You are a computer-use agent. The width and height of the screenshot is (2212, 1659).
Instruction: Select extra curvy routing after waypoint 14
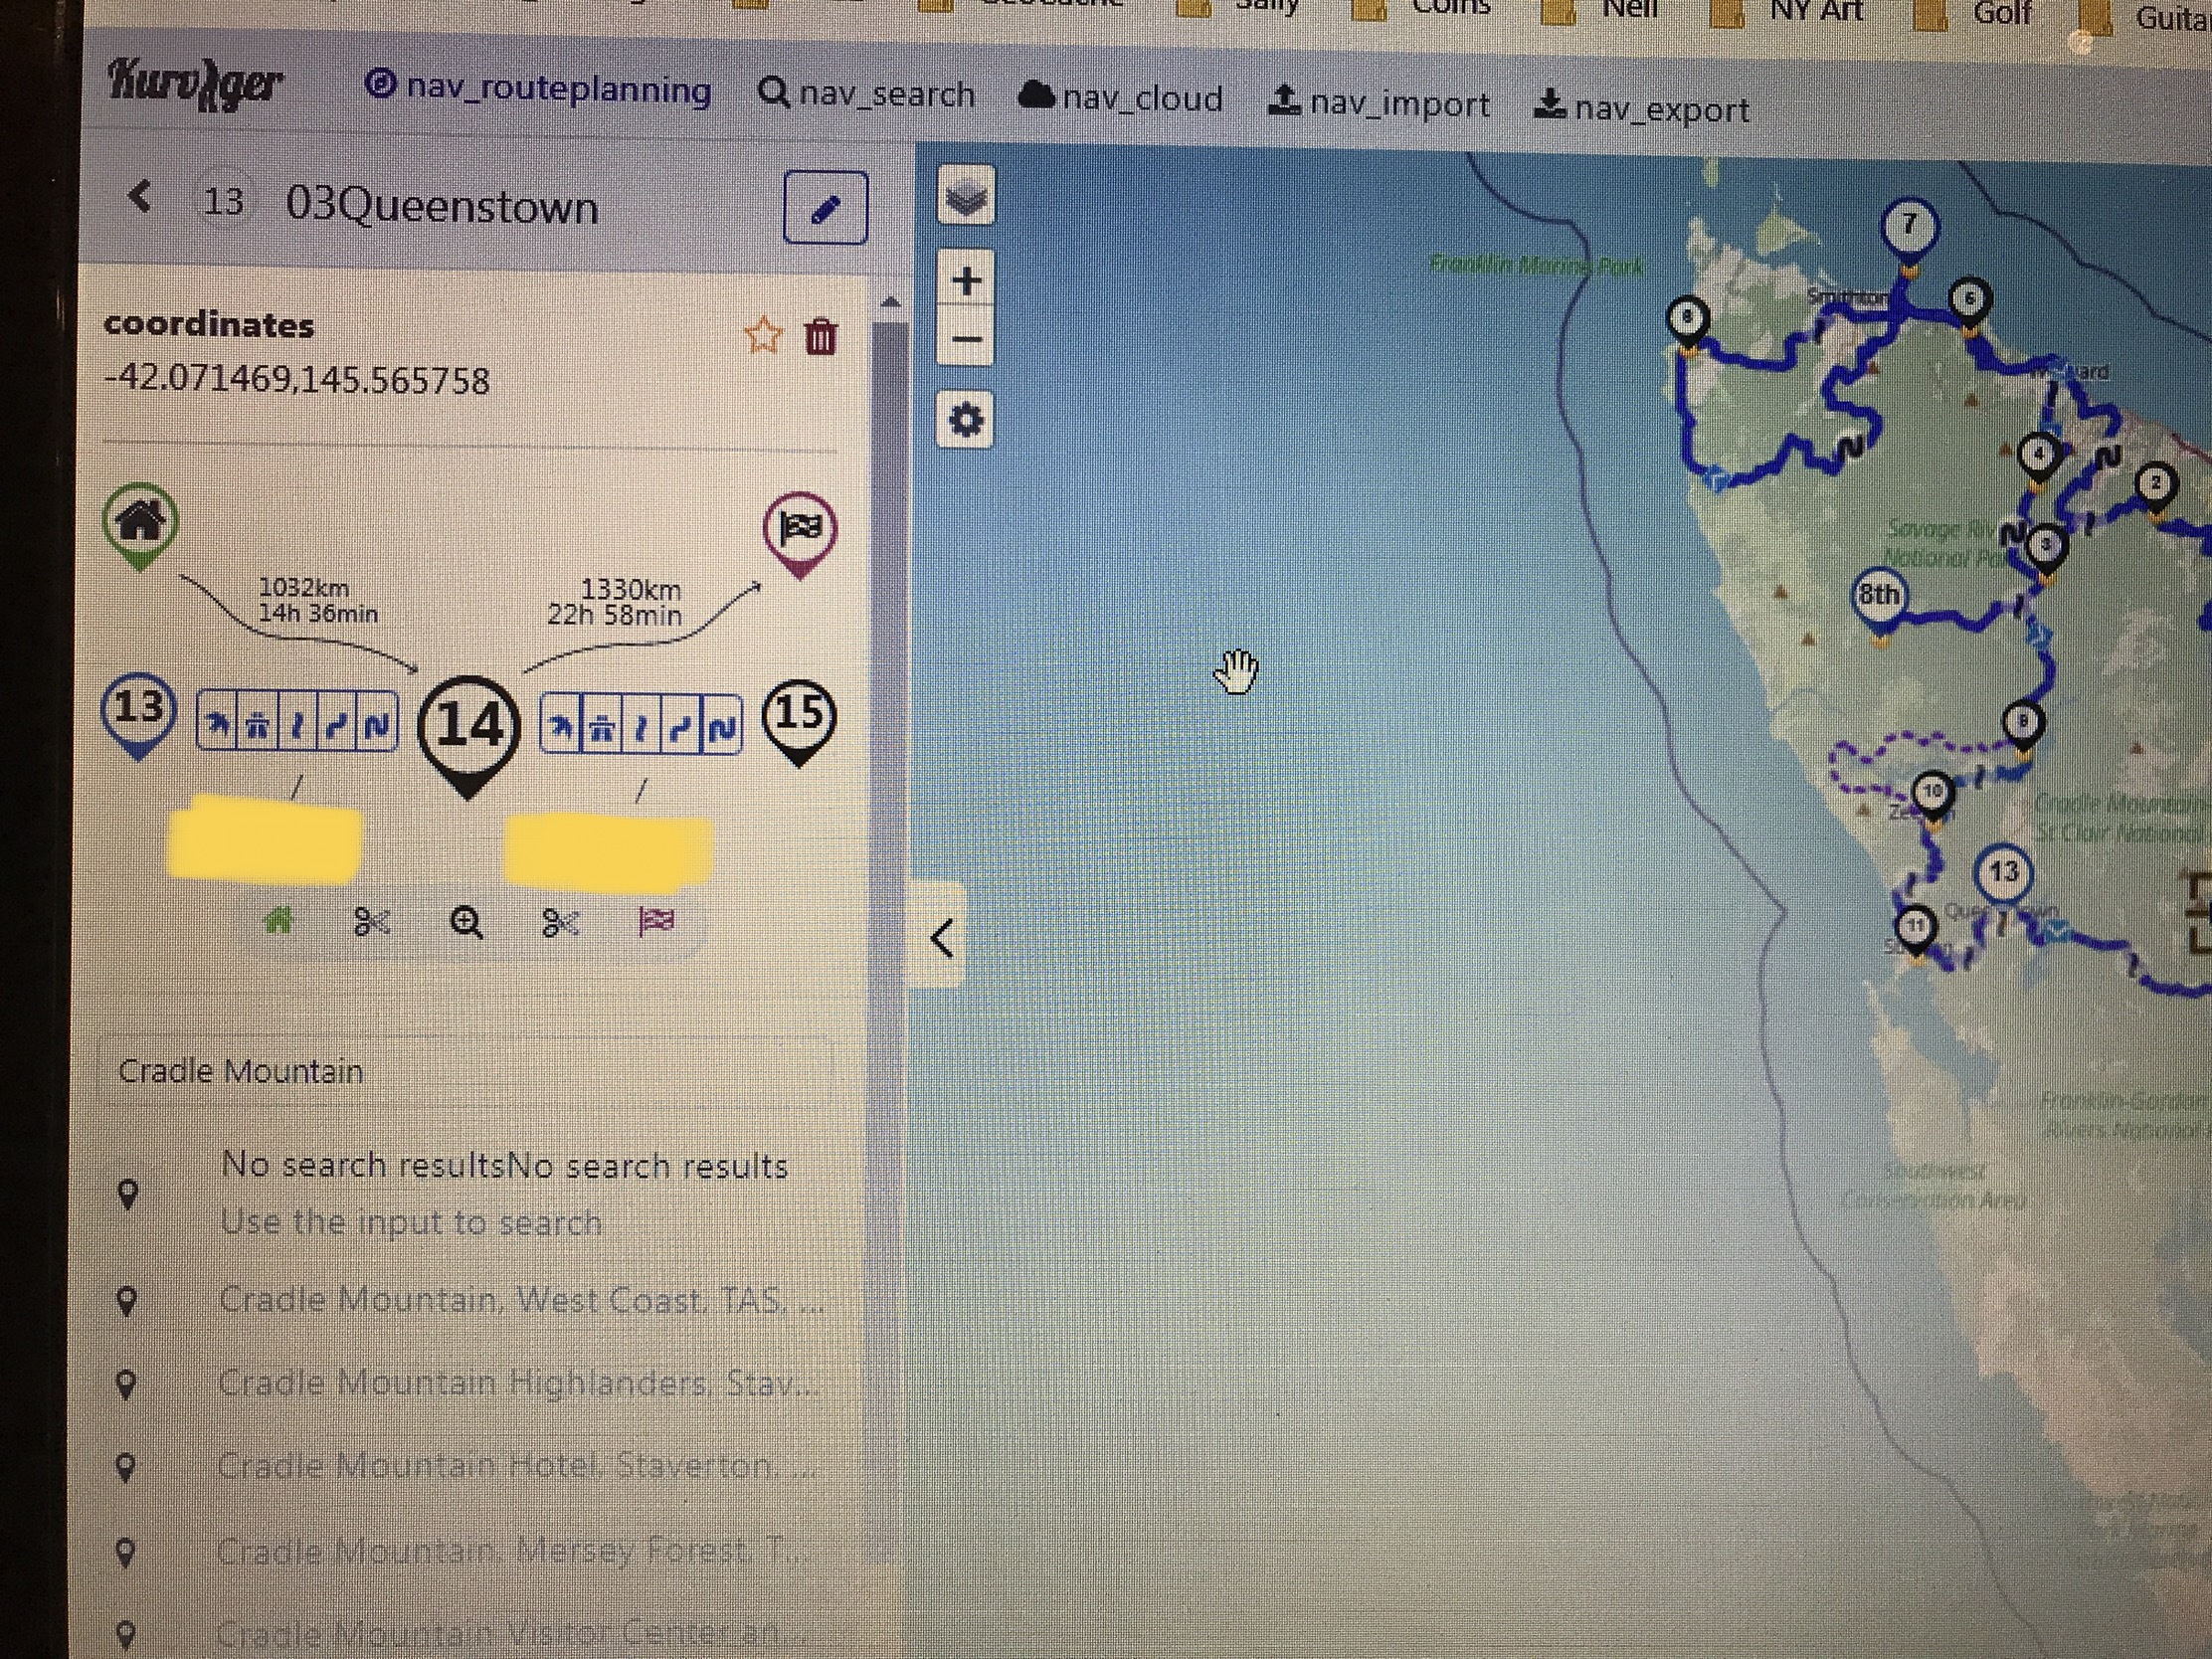point(723,728)
